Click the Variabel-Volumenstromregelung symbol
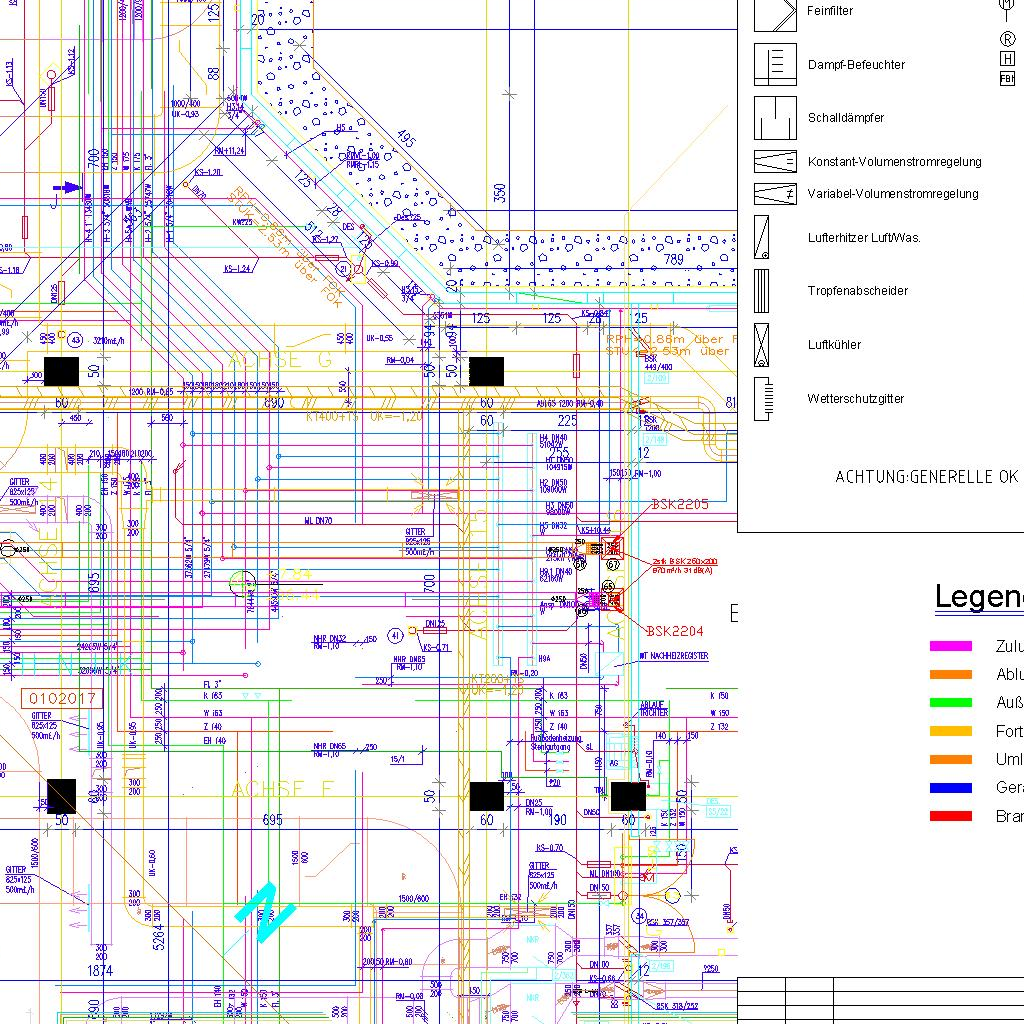Screen dimensions: 1024x1024 [x=774, y=194]
